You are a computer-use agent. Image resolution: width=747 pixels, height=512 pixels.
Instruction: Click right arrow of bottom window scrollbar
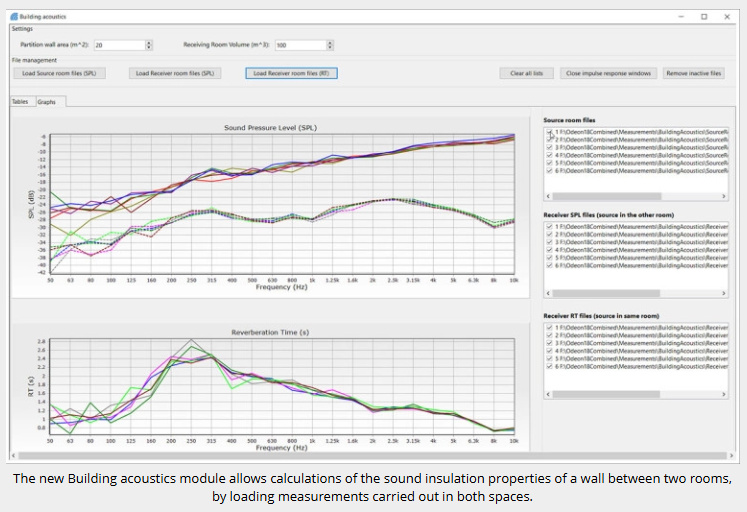coord(732,456)
